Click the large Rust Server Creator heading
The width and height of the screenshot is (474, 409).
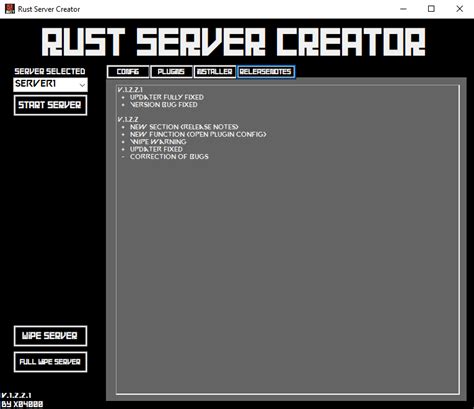click(x=234, y=42)
